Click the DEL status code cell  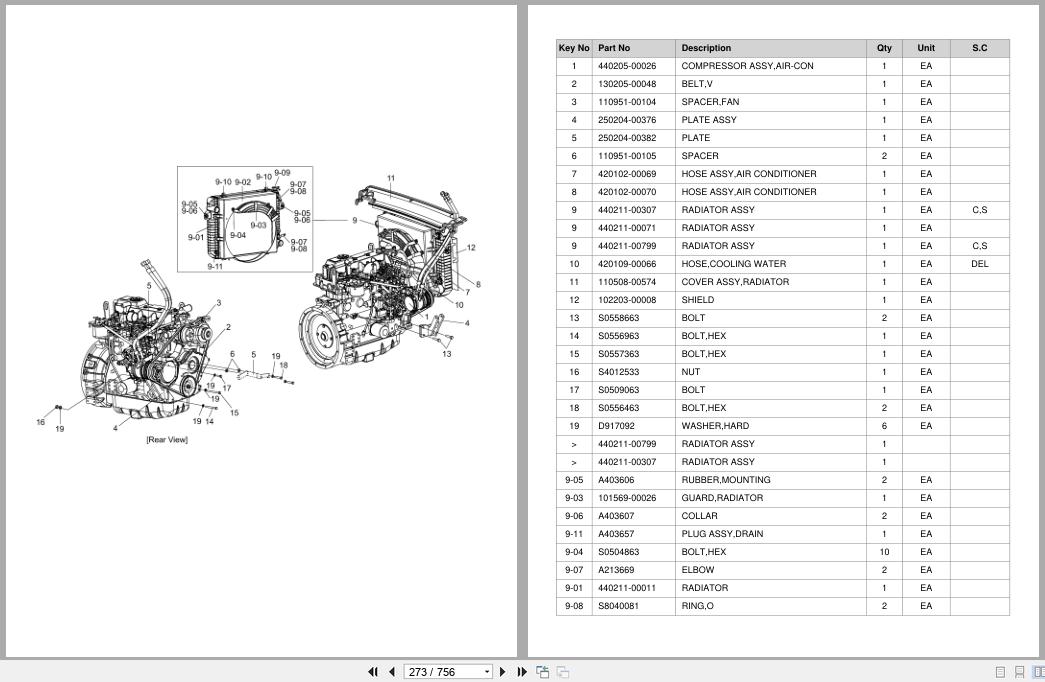click(980, 264)
